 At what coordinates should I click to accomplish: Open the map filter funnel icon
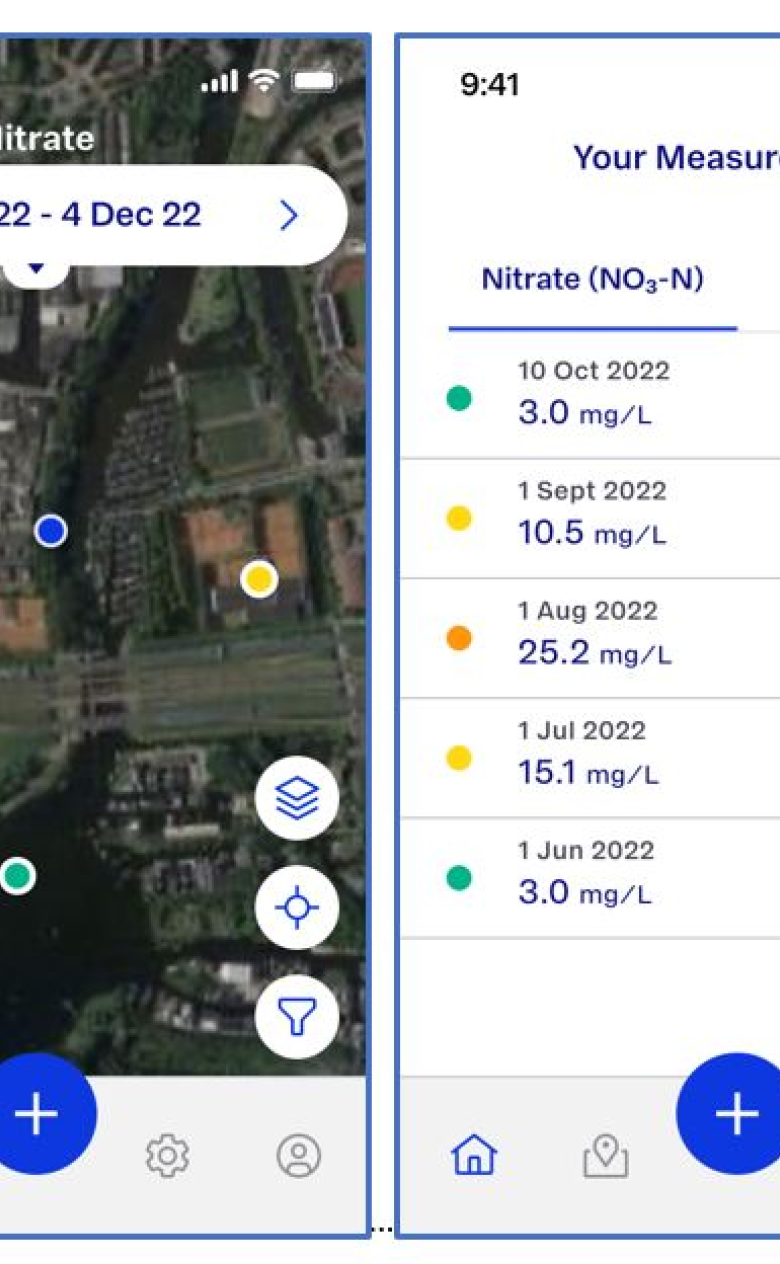click(297, 1016)
